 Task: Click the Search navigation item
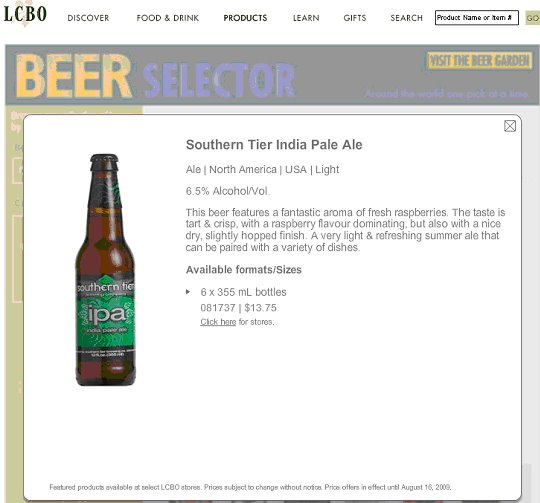[406, 18]
